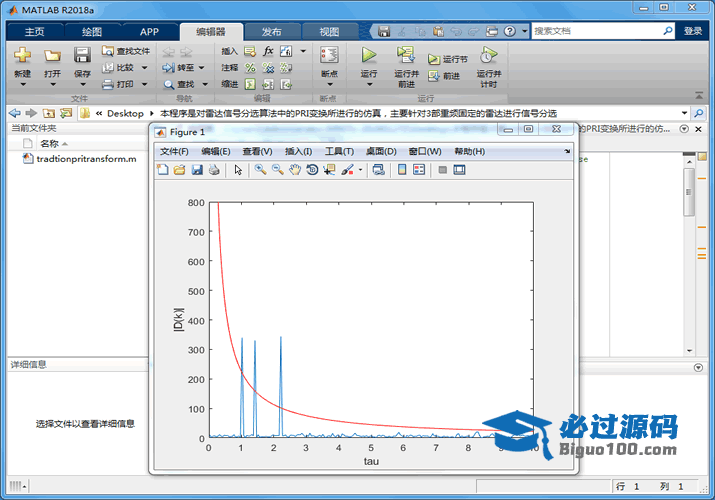This screenshot has width=715, height=500.
Task: Click Insert Legend icon in Figure 1
Action: 419,170
